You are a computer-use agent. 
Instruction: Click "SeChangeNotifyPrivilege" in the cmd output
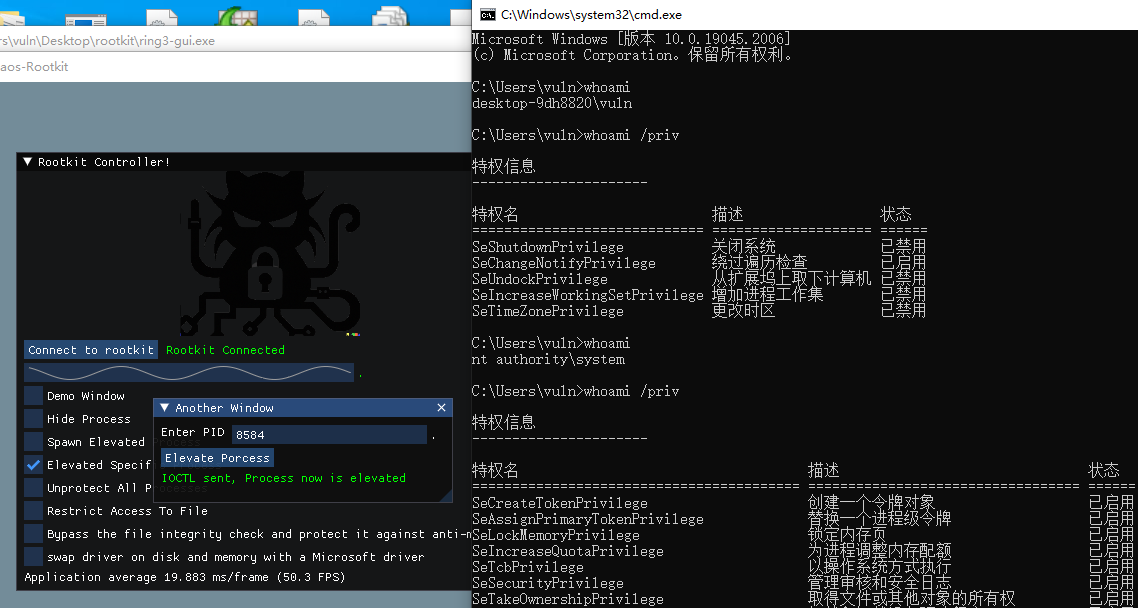click(564, 263)
